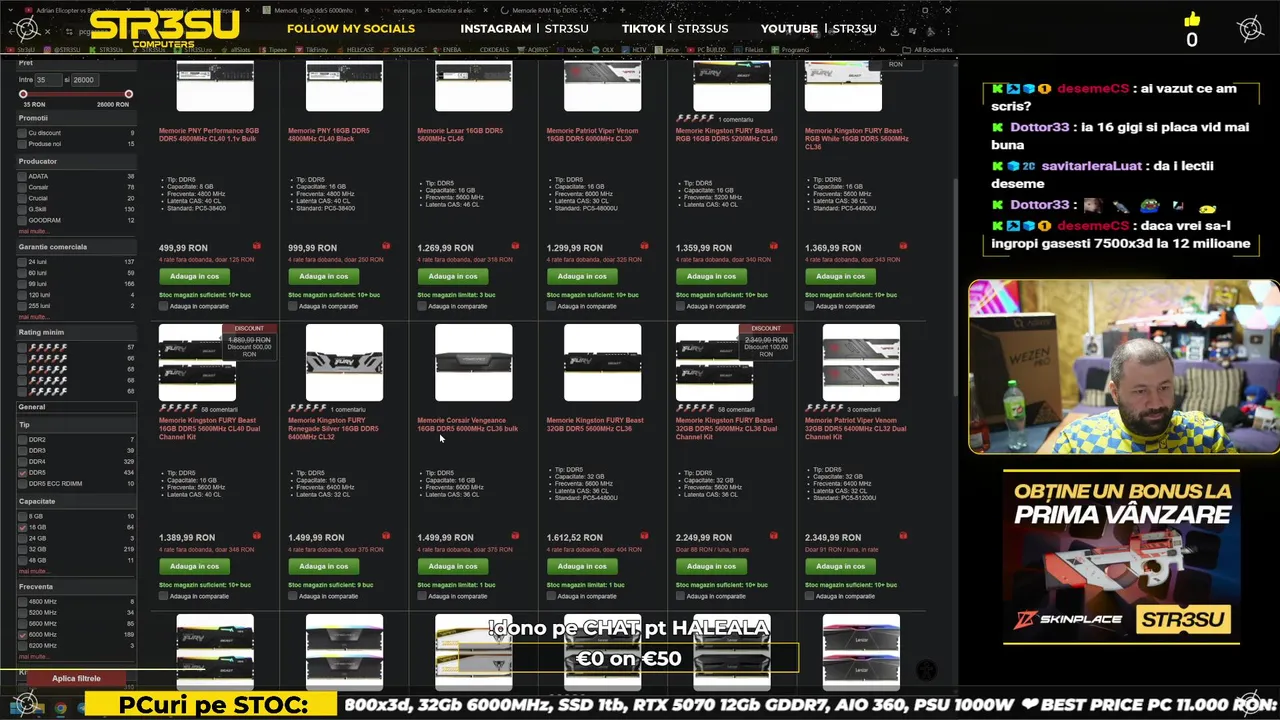Click the maximum price field showing 26000

tap(83, 80)
